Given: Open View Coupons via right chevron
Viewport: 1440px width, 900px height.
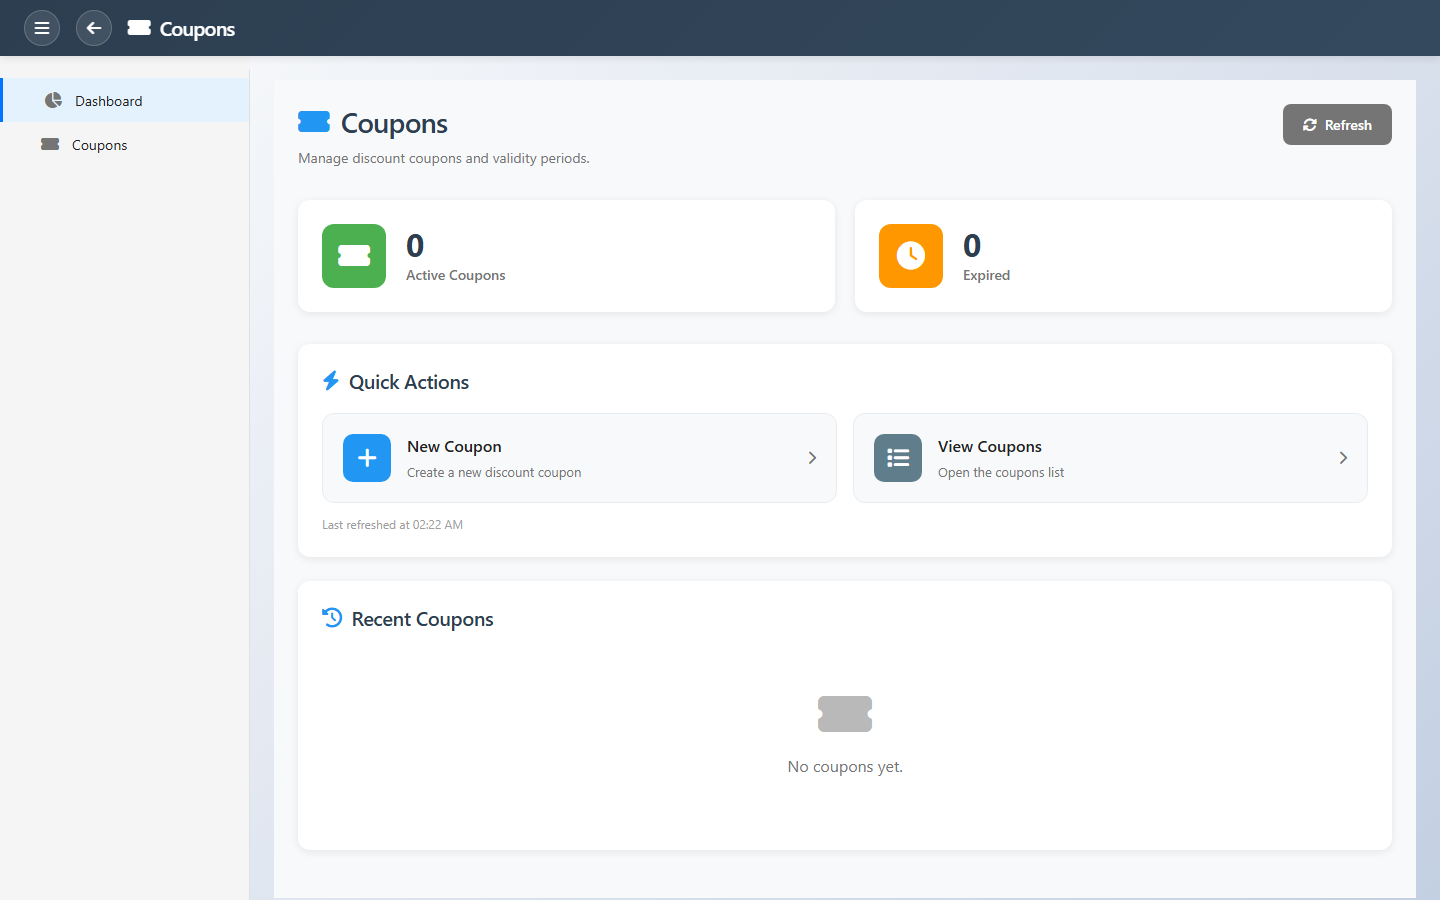Looking at the screenshot, I should pyautogui.click(x=1343, y=458).
